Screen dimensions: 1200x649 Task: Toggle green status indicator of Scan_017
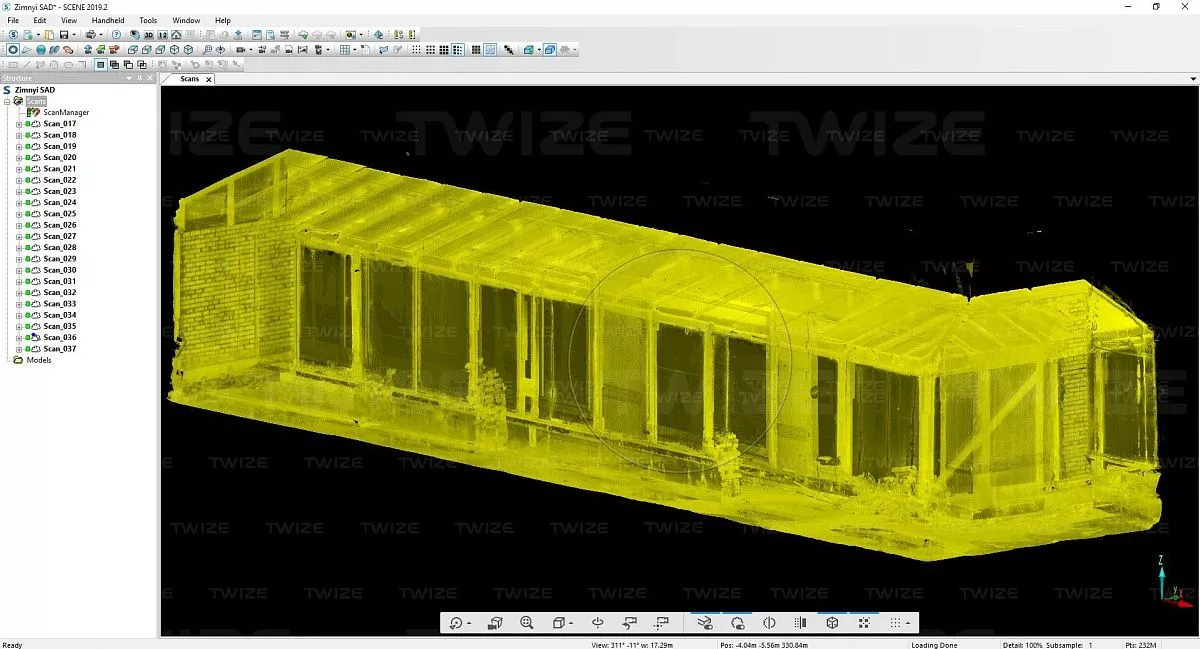(28, 124)
